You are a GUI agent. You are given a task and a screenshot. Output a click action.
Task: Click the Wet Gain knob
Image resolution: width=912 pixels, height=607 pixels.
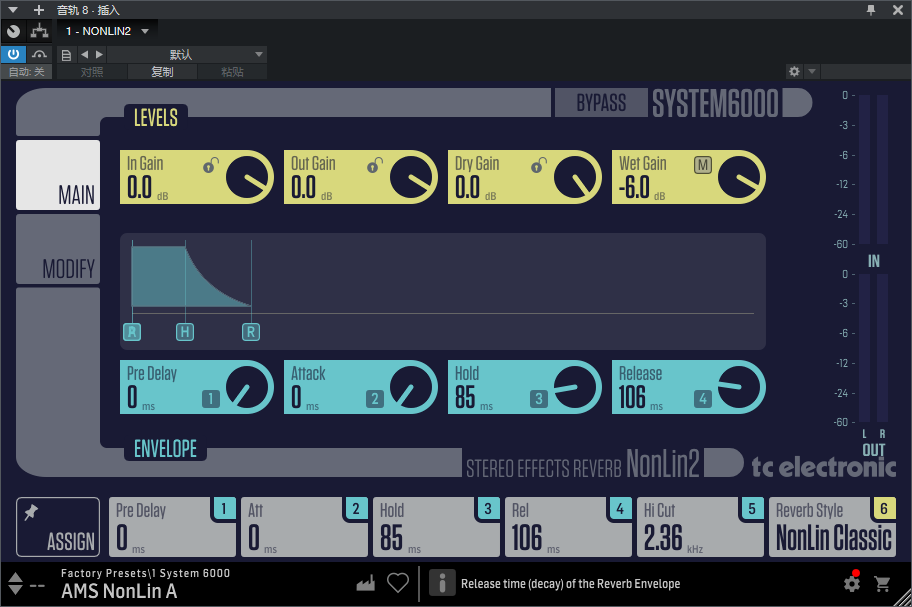(x=740, y=177)
